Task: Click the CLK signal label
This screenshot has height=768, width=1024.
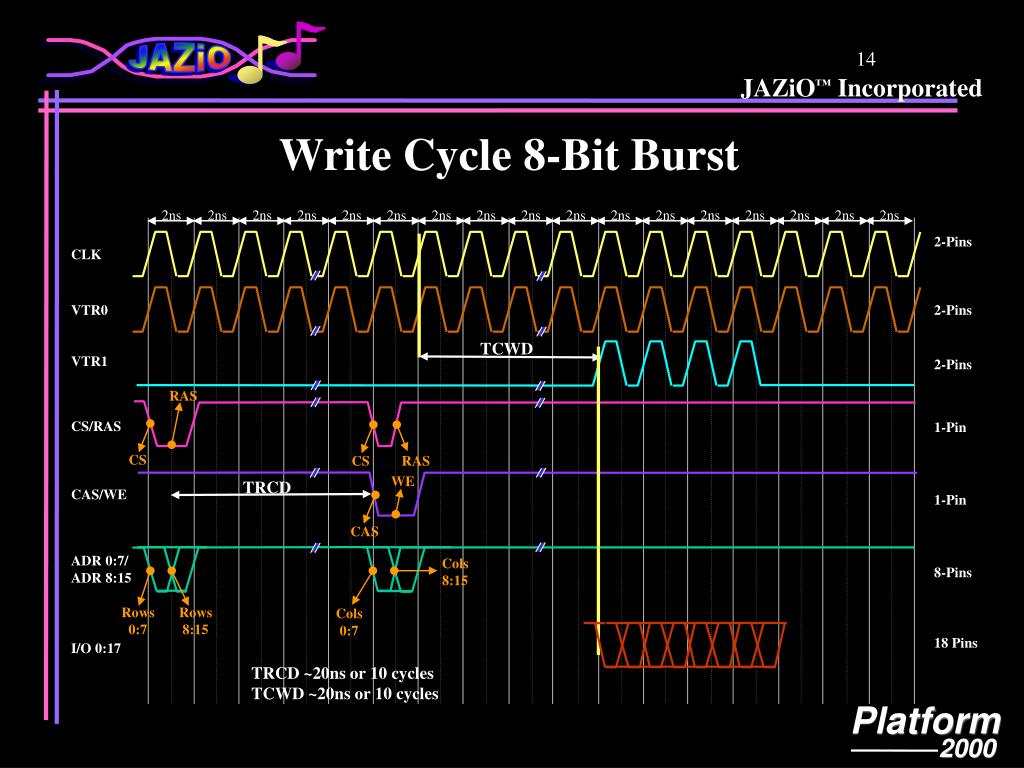Action: 86,255
